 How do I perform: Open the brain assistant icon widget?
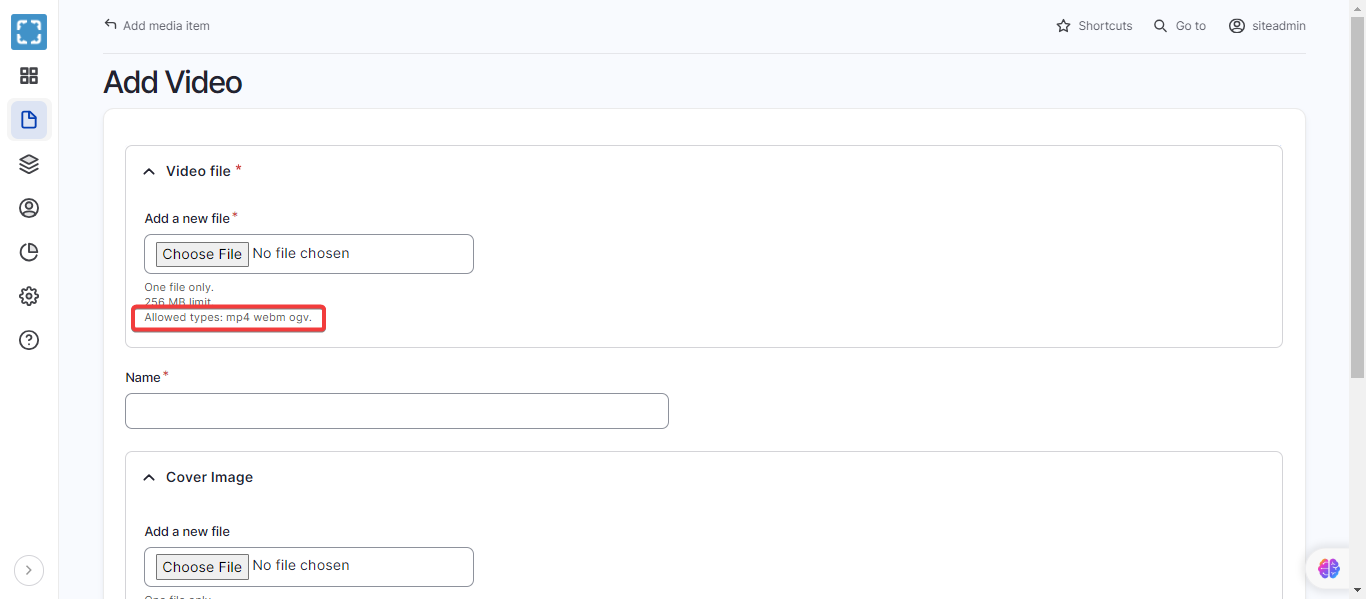pos(1328,568)
